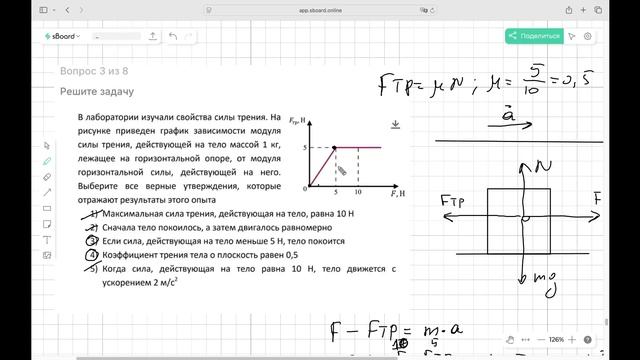The width and height of the screenshot is (640, 360).
Task: Zoom in with the plus button
Action: click(x=572, y=340)
